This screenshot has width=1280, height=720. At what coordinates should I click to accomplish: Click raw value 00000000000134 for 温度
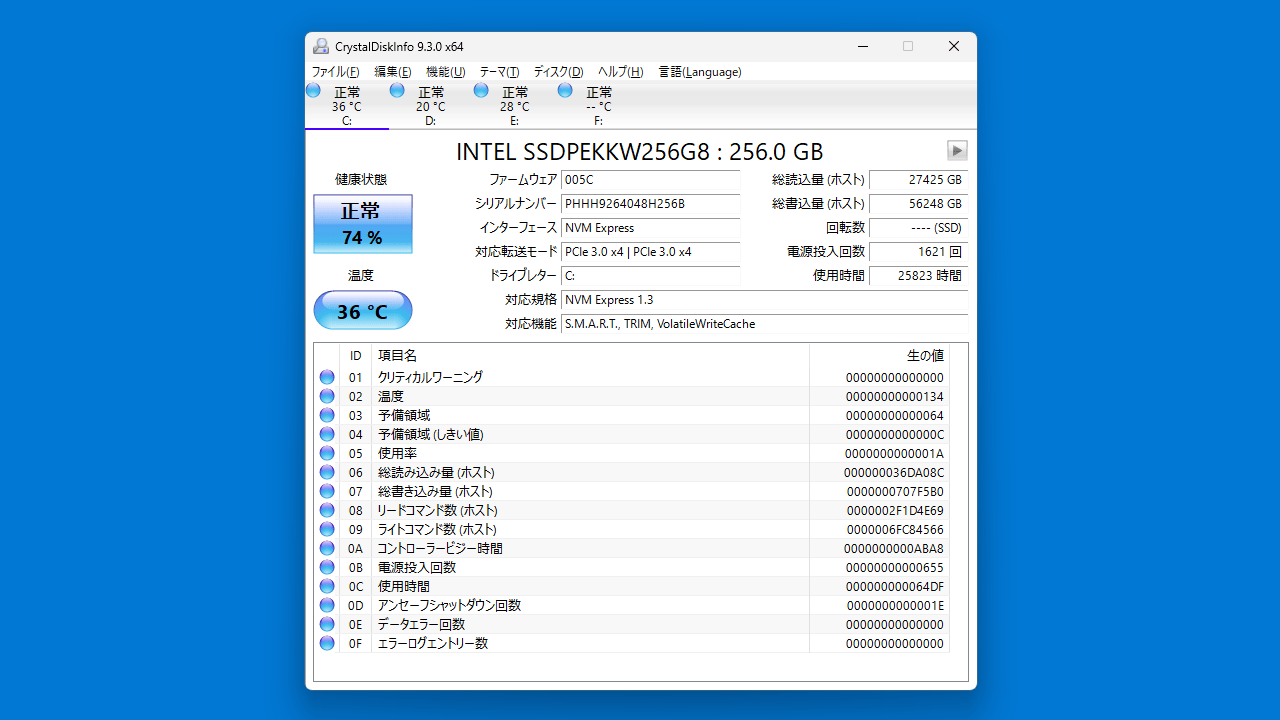(894, 397)
